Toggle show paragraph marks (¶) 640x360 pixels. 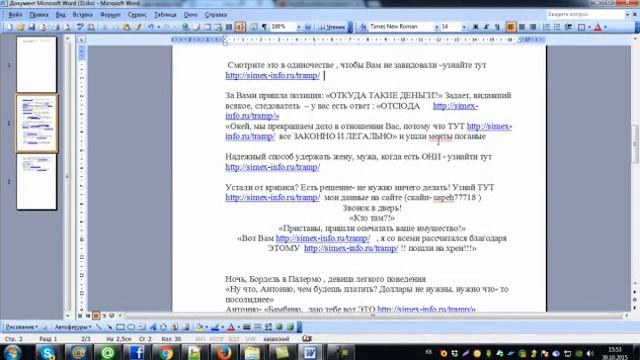tap(264, 27)
